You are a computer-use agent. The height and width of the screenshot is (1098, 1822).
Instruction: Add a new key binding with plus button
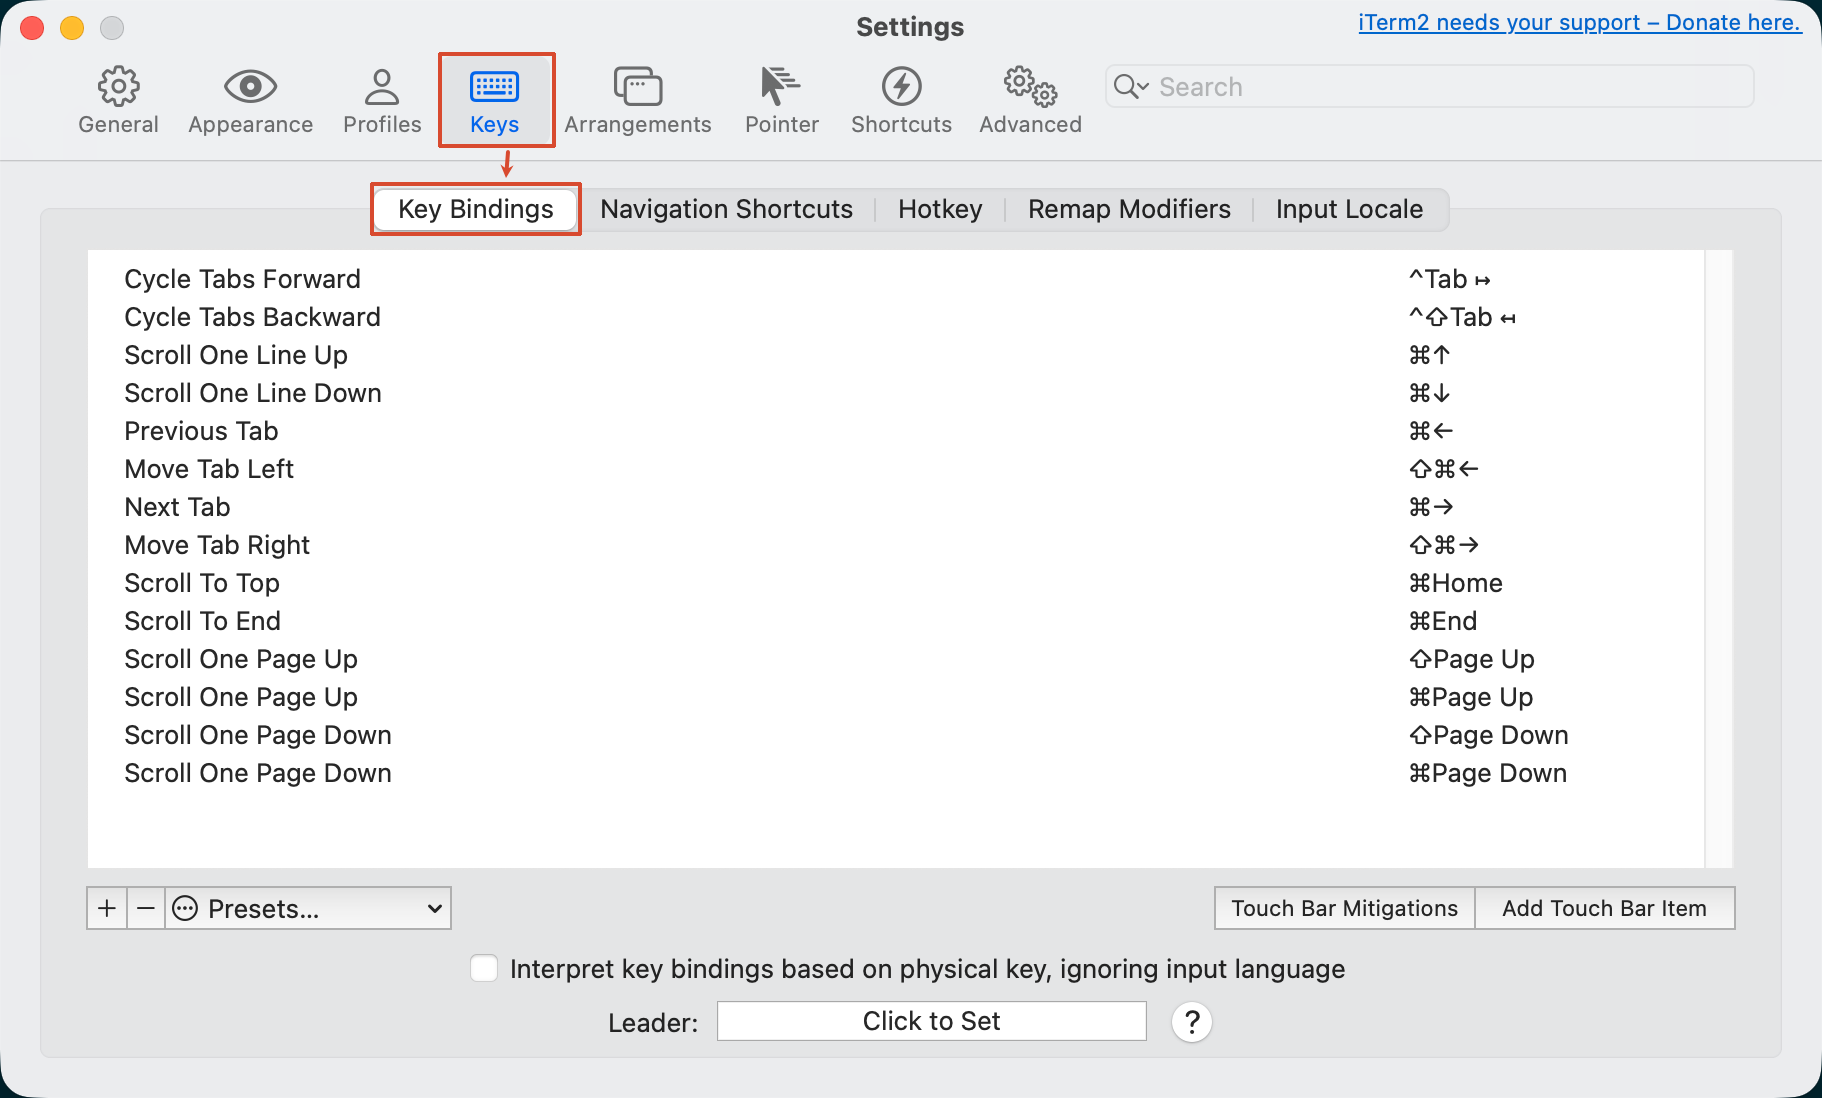107,908
